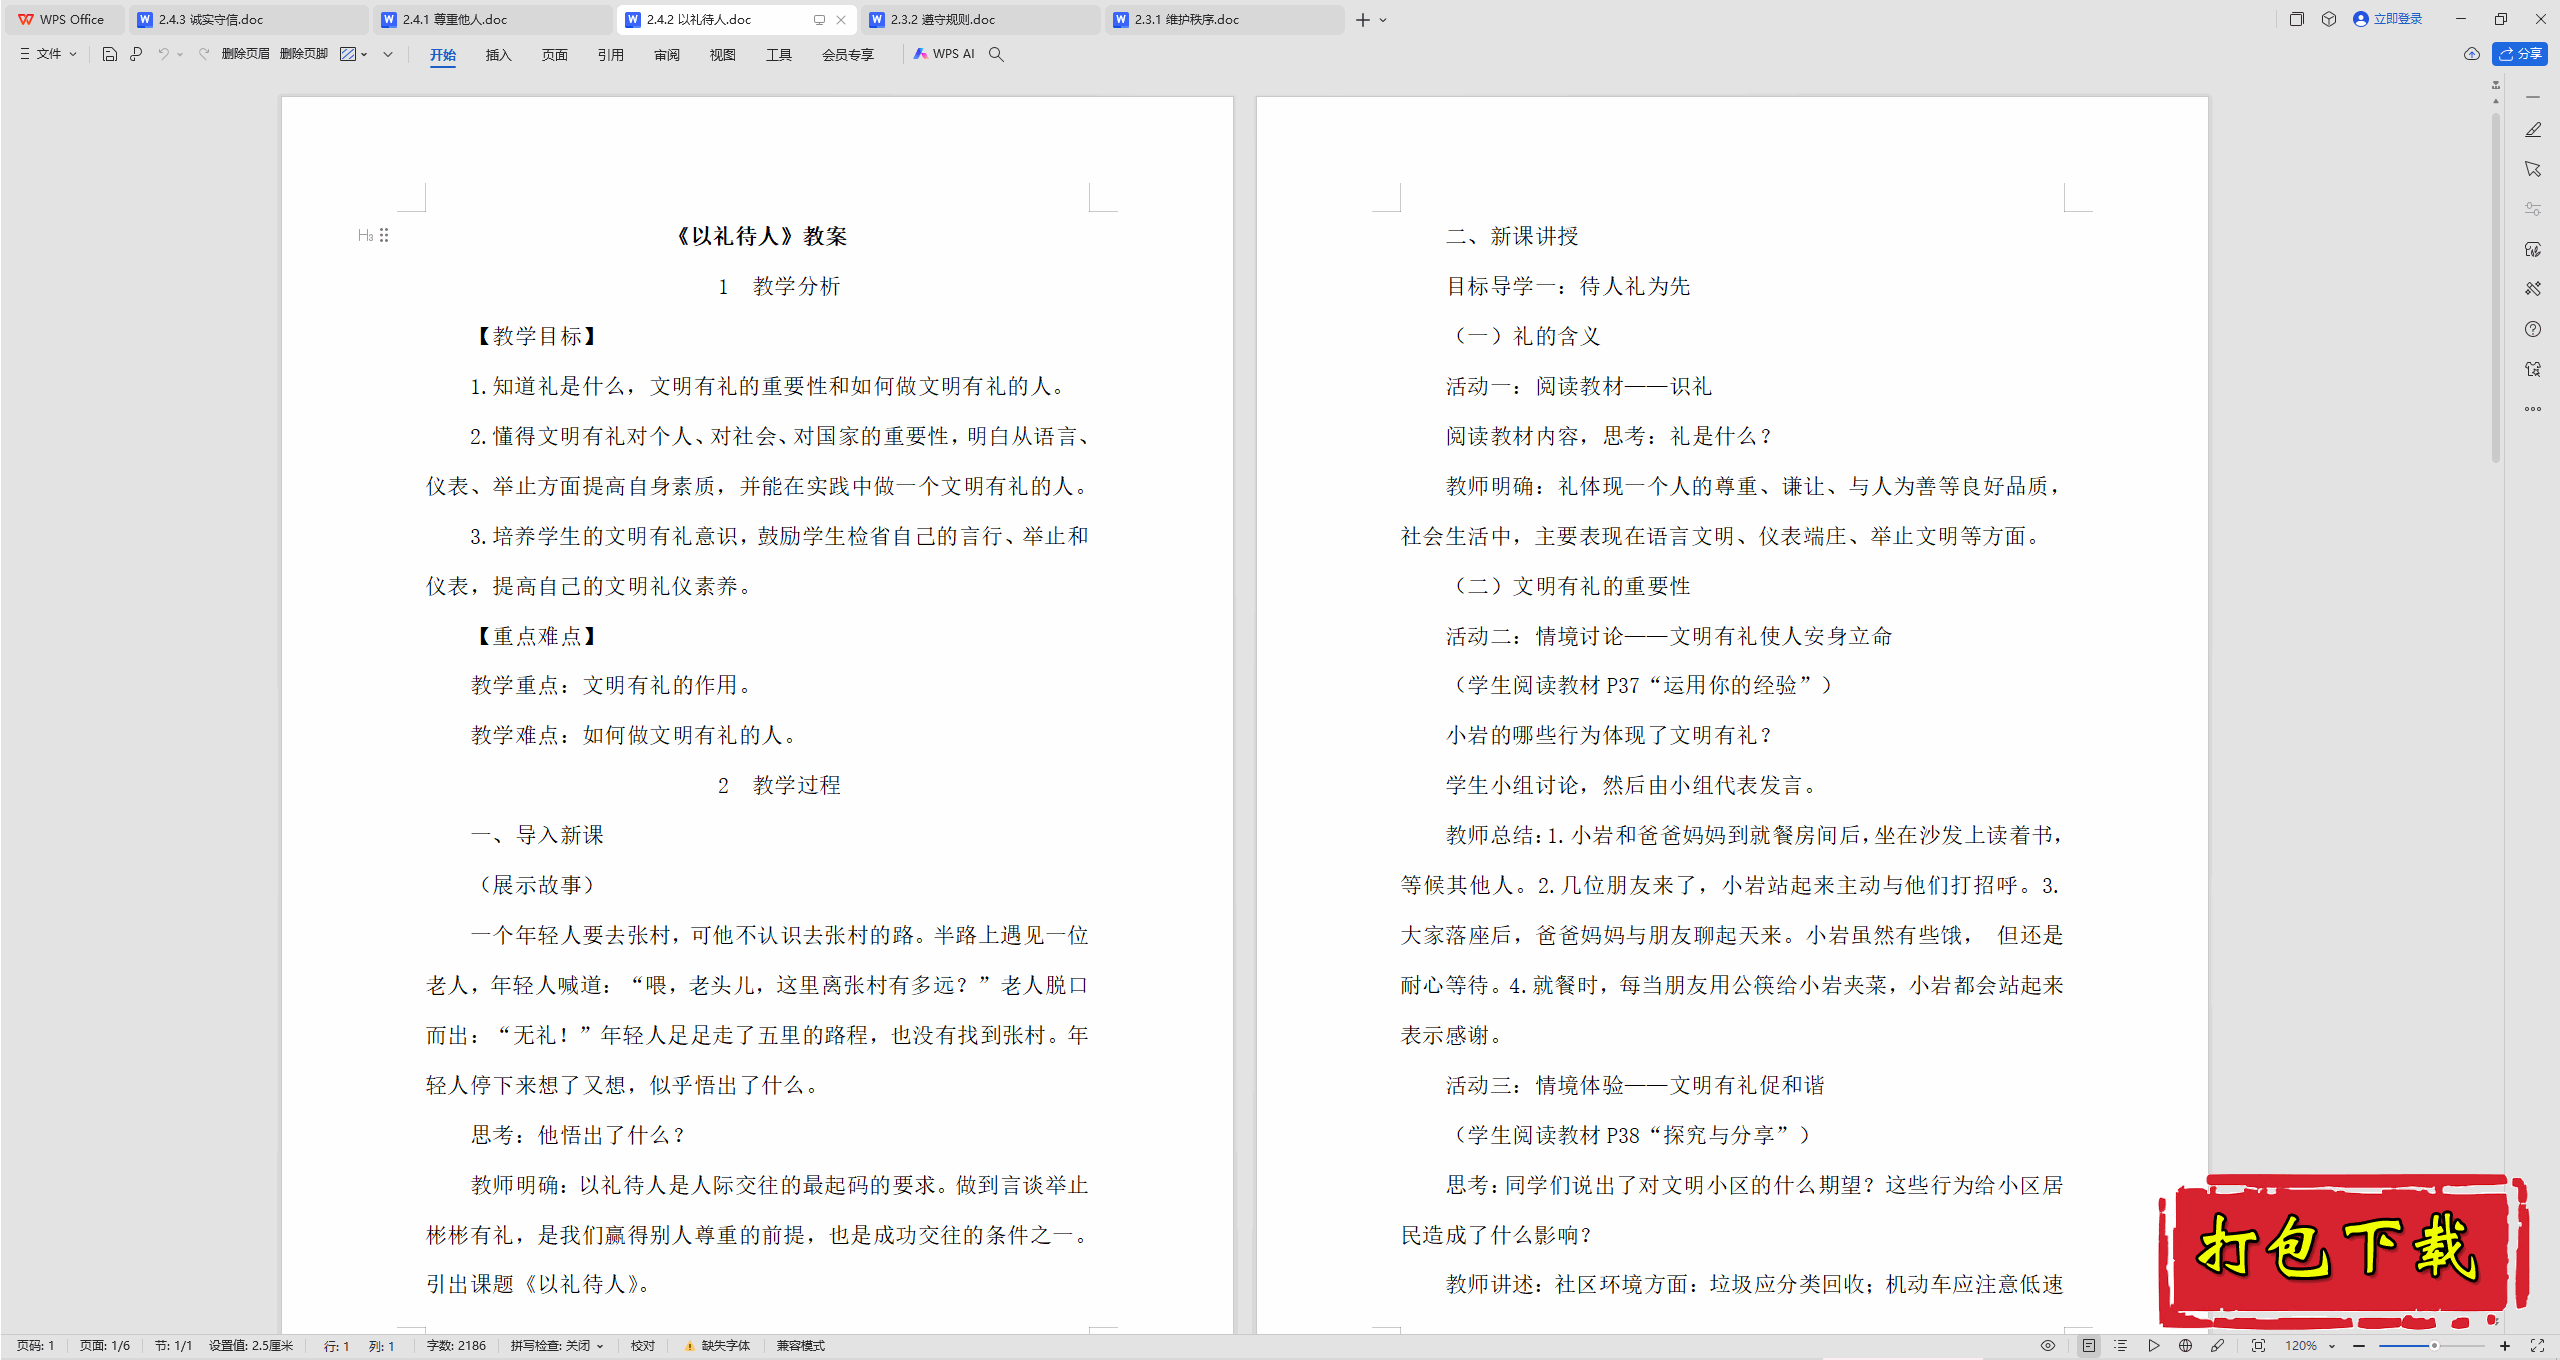2560x1360 pixels.
Task: Open the 120% zoom level dropdown
Action: [x=2309, y=1346]
